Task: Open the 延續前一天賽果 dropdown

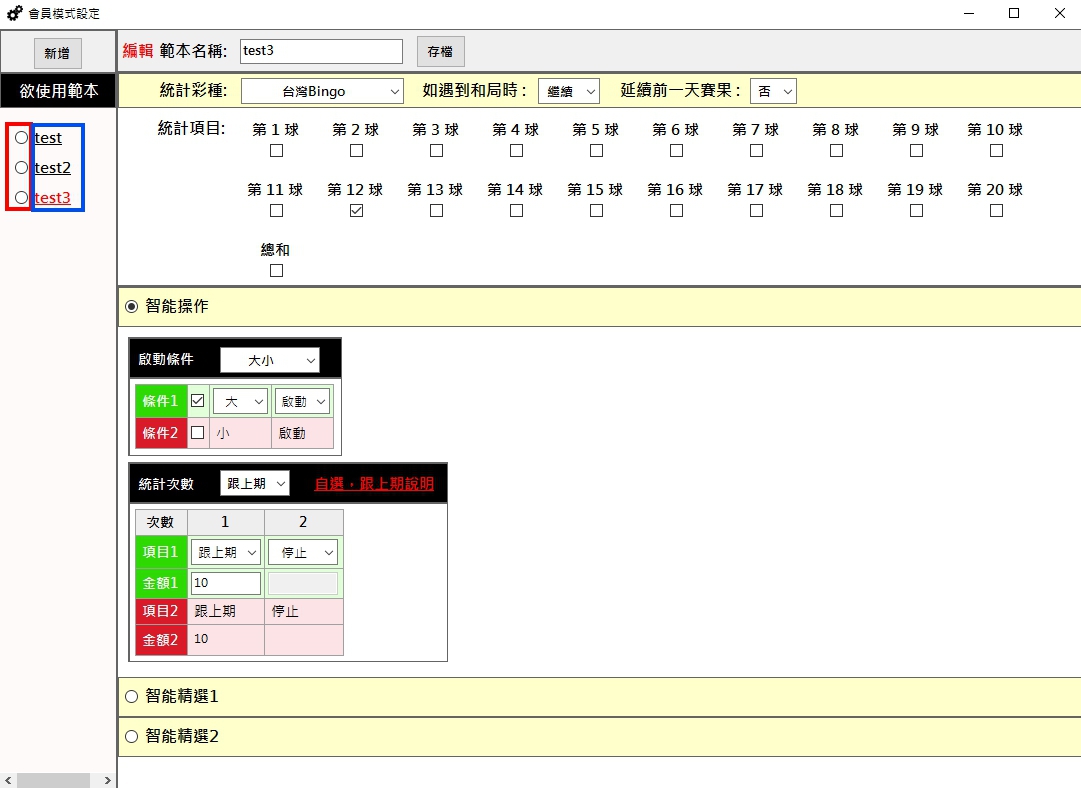Action: coord(773,91)
